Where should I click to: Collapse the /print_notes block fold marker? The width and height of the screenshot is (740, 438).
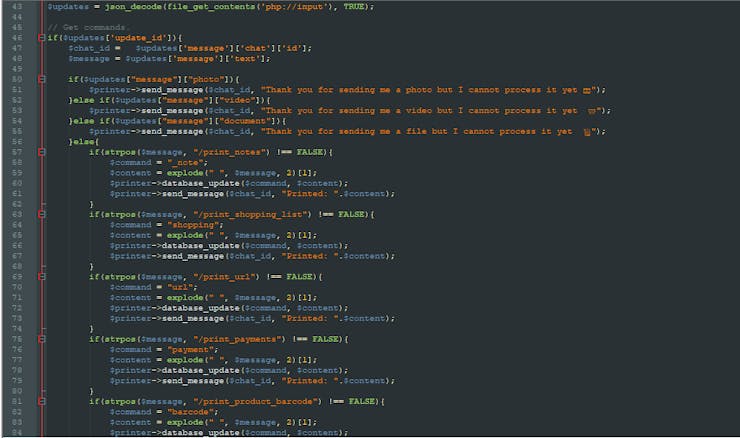tap(42, 152)
